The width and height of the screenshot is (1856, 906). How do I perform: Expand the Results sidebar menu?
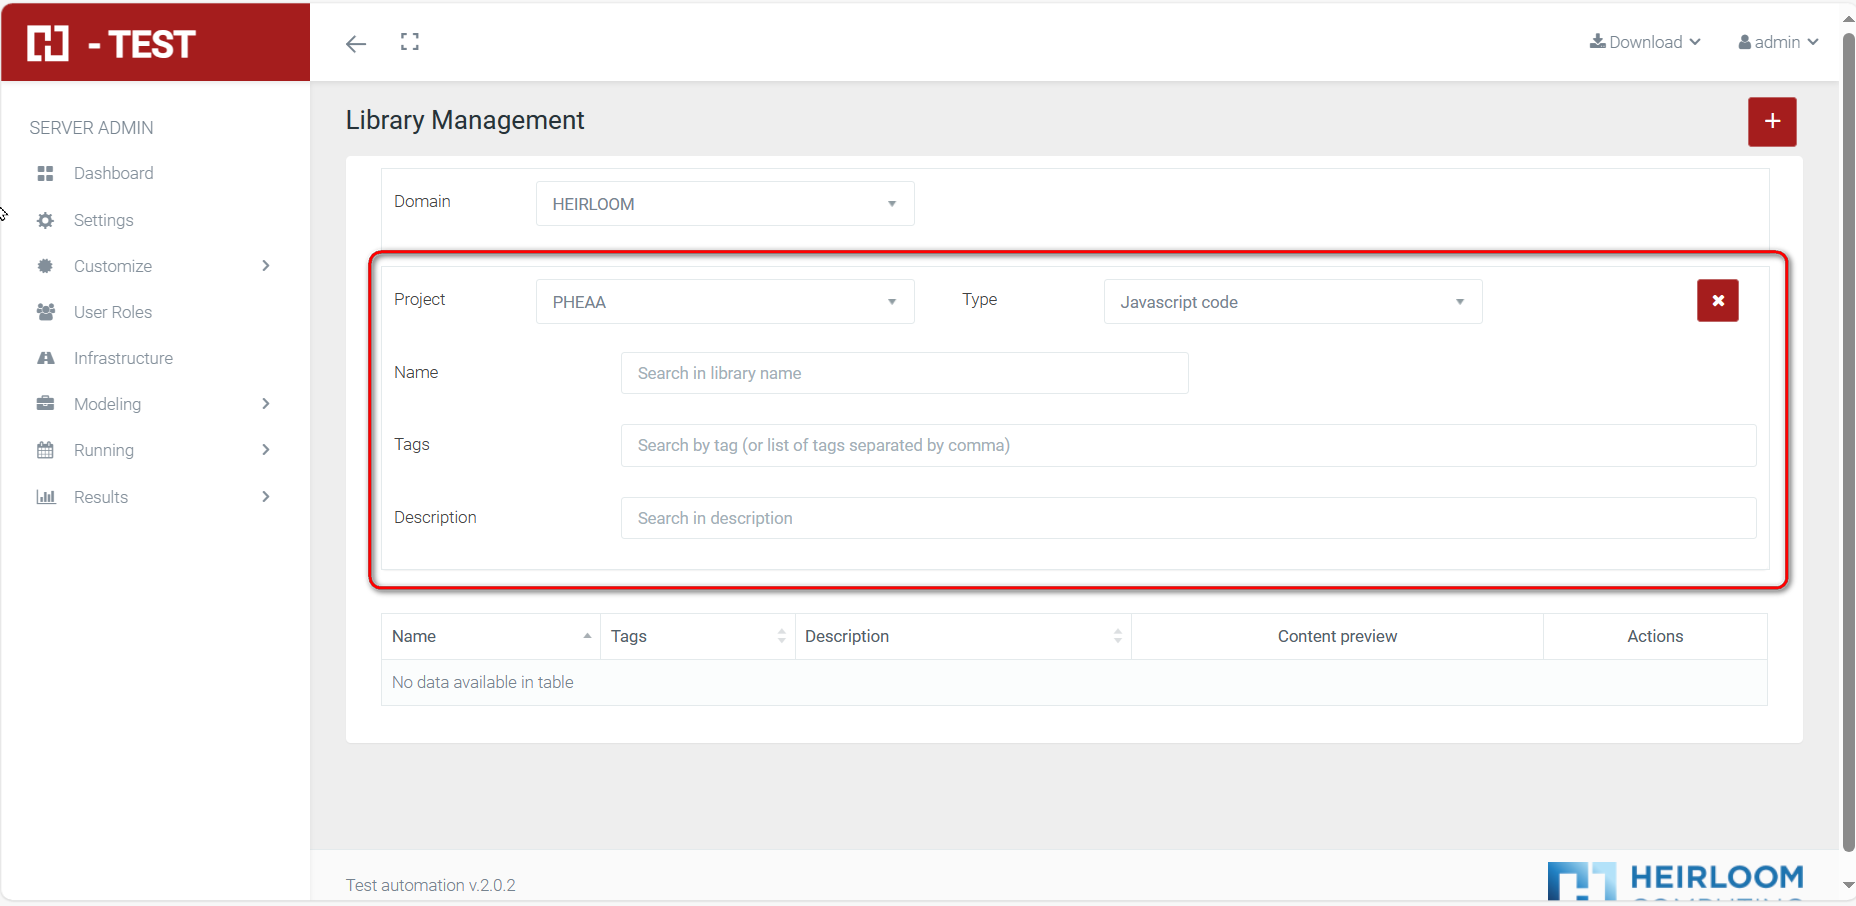[150, 497]
